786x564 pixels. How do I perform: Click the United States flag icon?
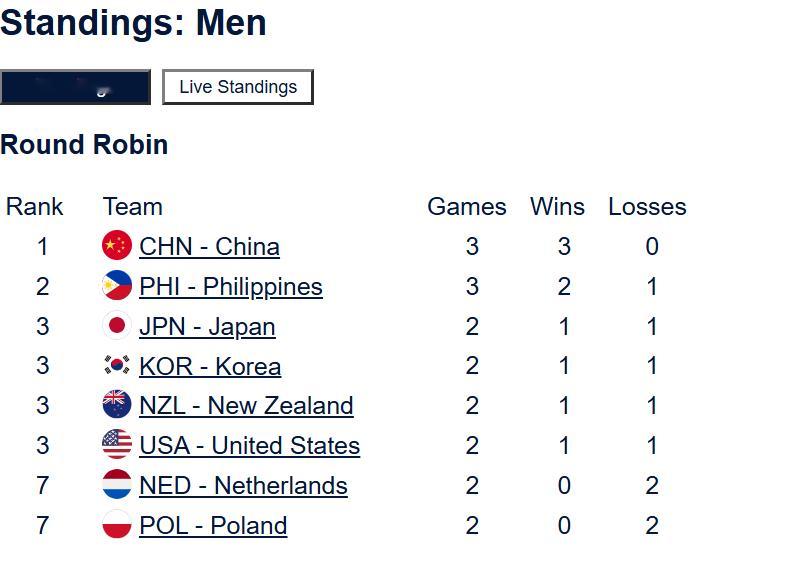click(x=117, y=445)
